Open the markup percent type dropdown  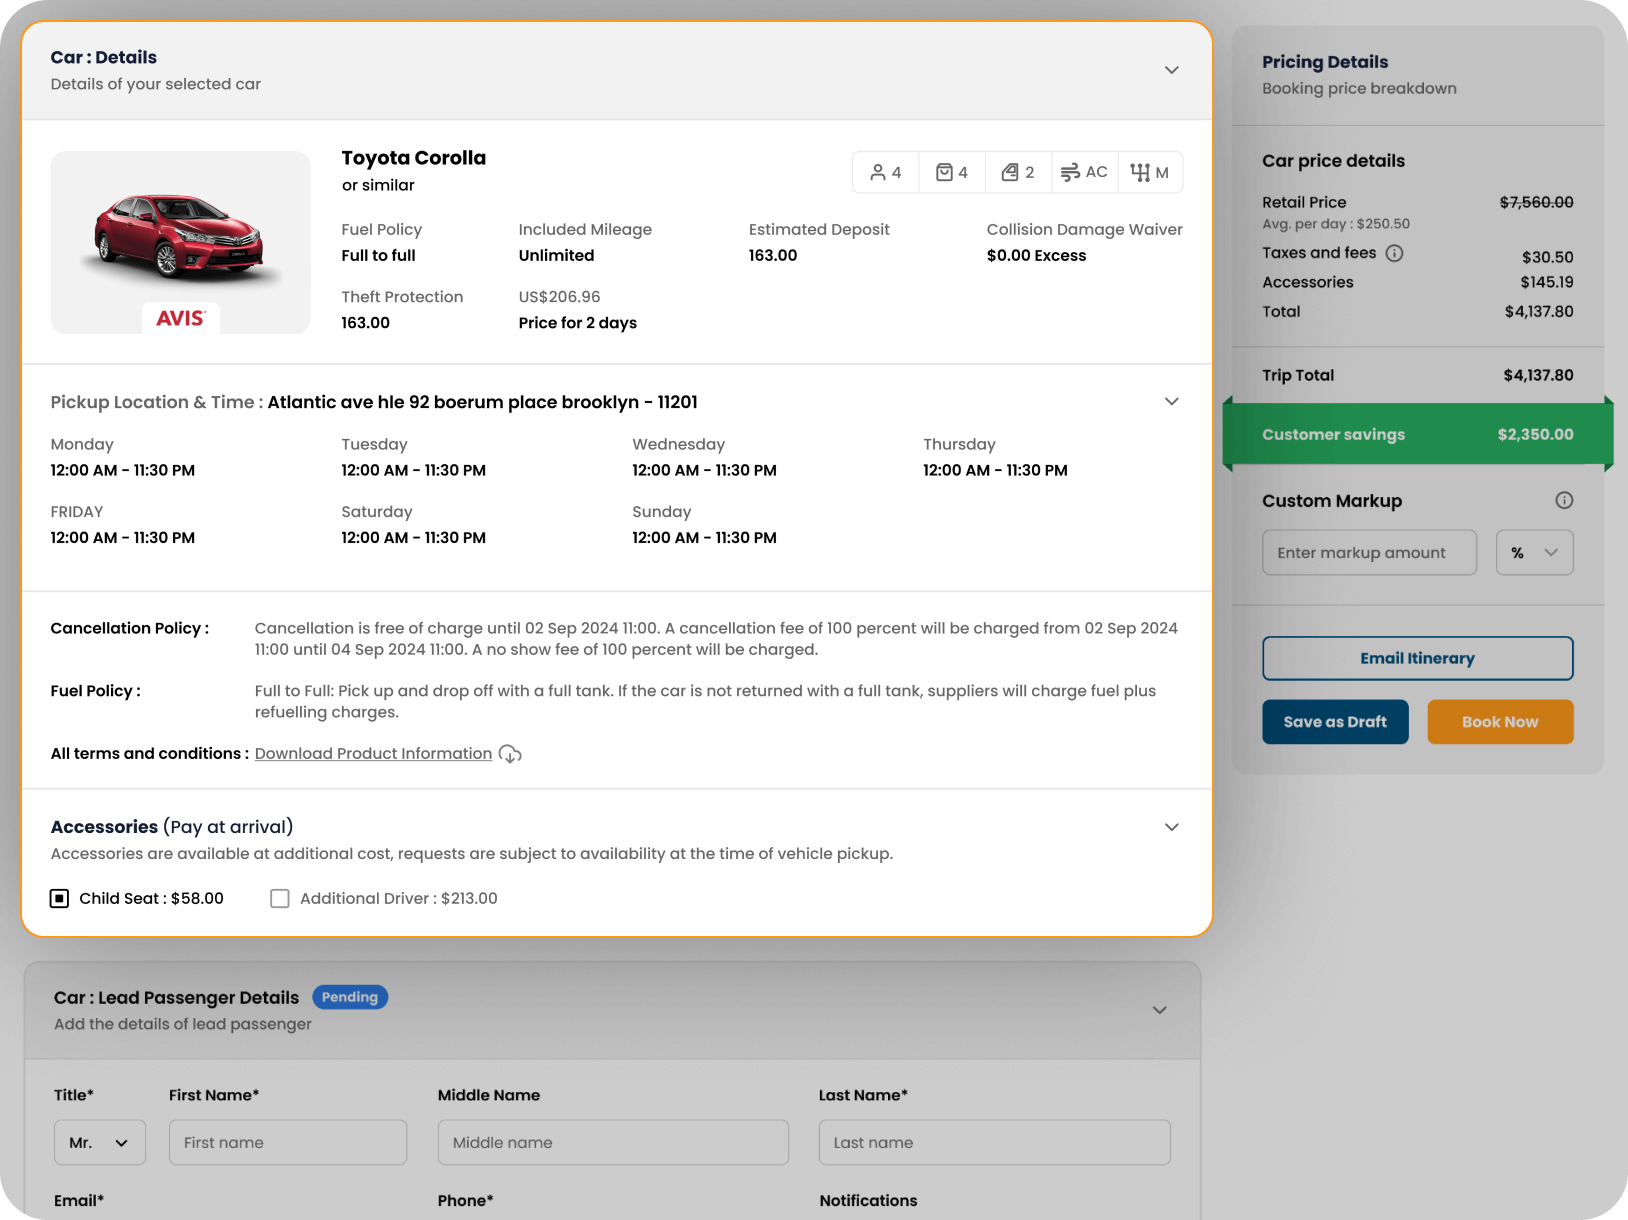1534,553
